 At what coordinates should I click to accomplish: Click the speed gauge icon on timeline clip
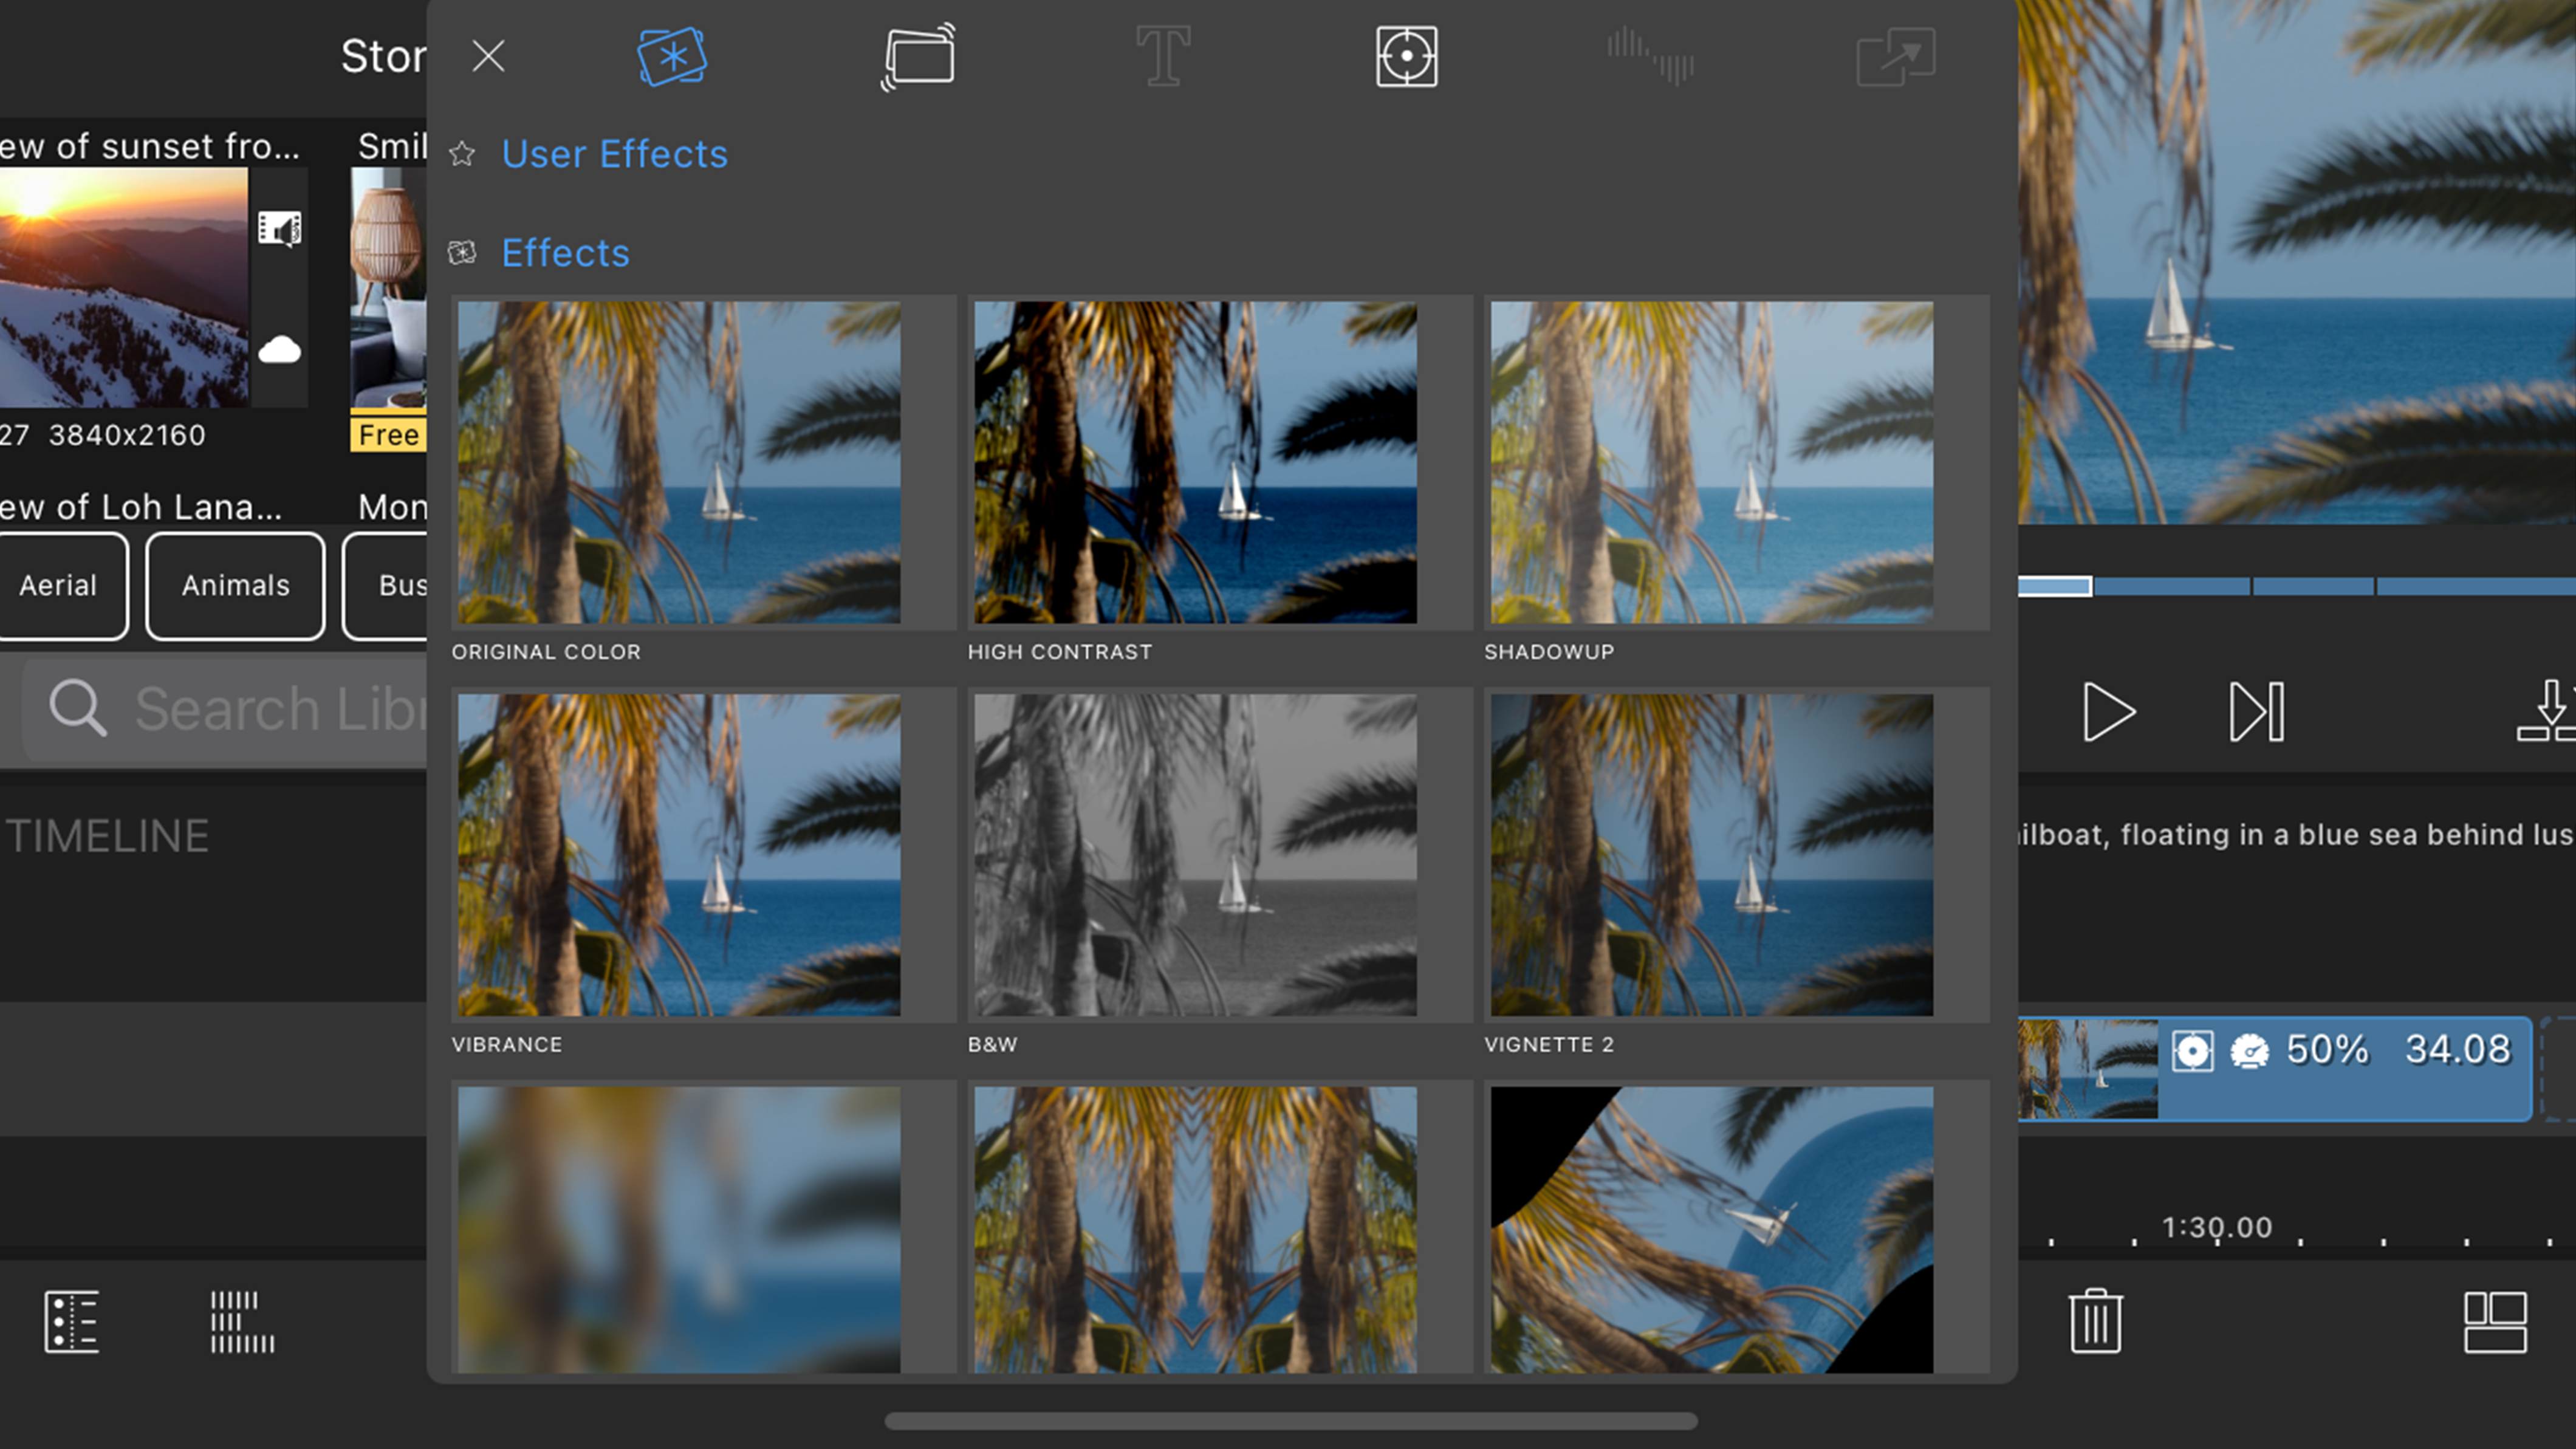2250,1052
